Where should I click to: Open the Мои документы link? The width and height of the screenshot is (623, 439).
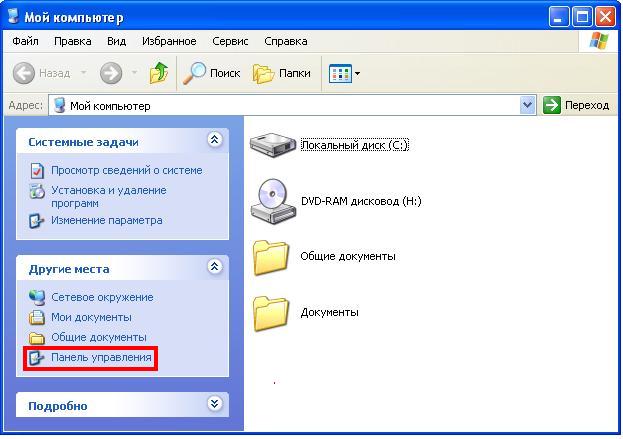coord(91,317)
